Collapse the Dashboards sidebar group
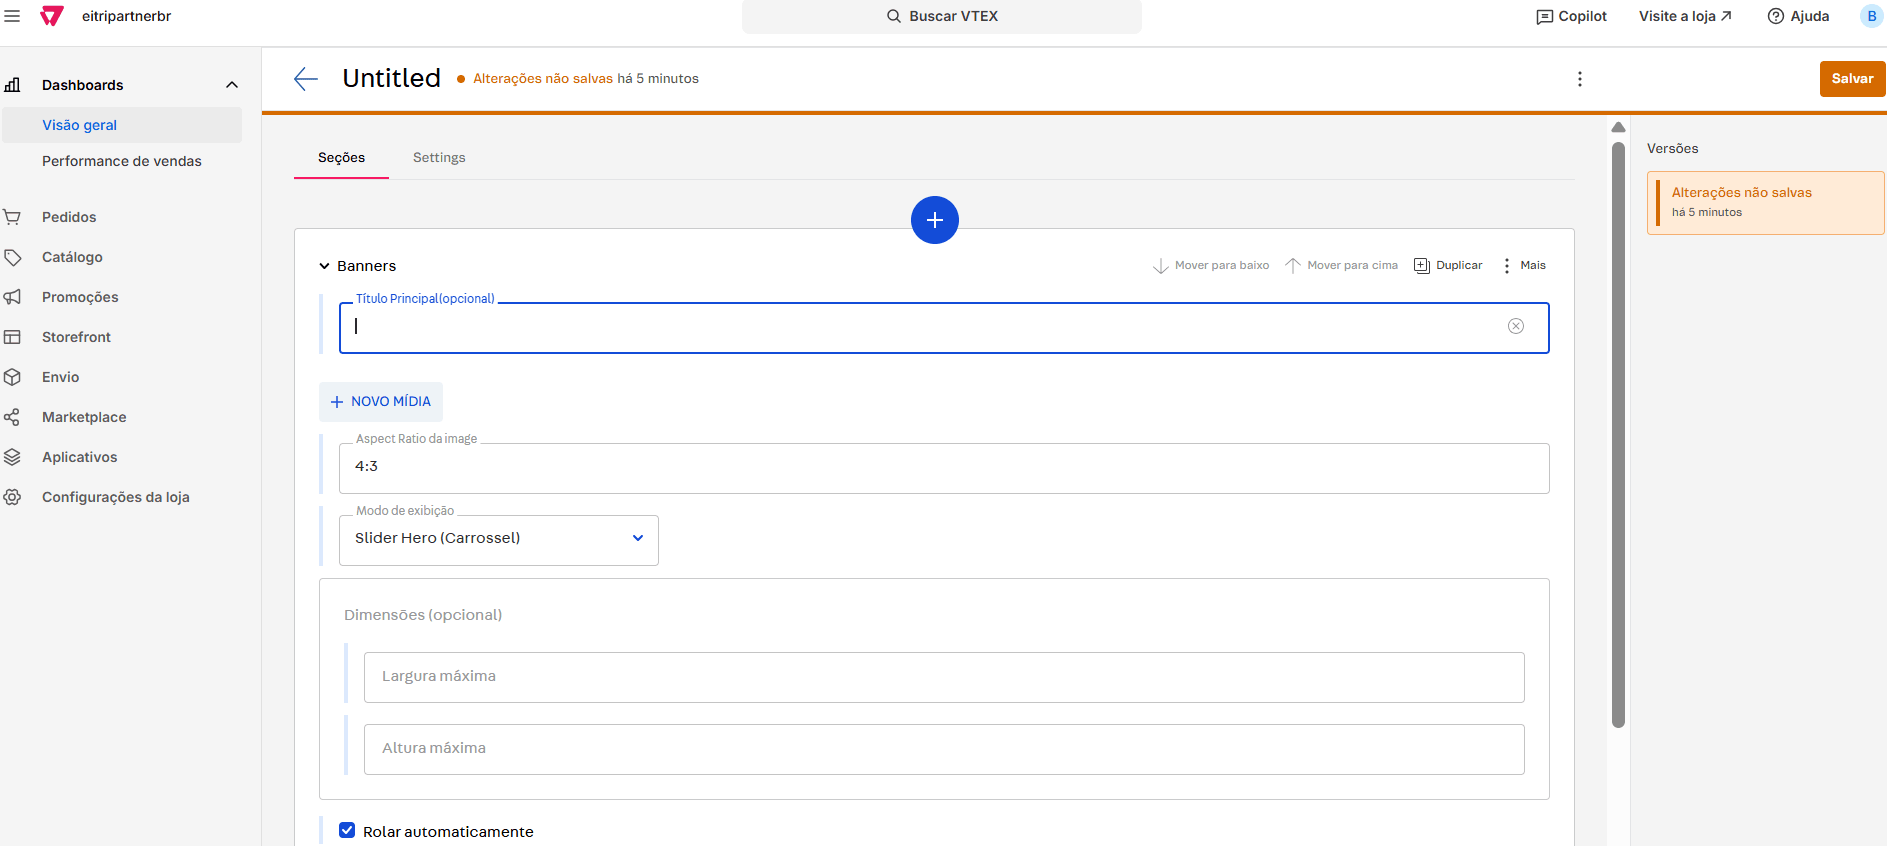The image size is (1887, 846). 232,85
